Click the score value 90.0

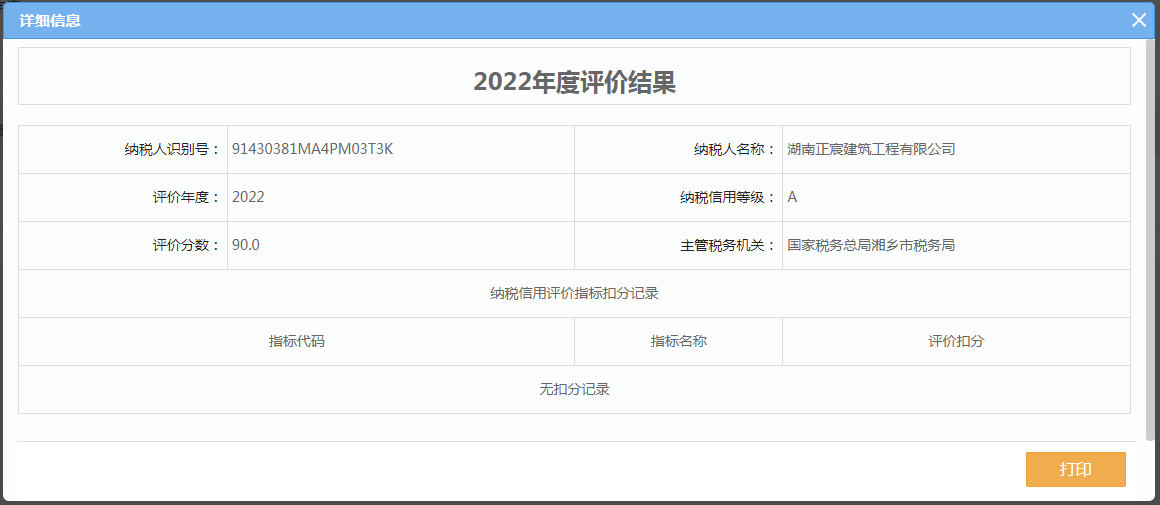pos(246,245)
